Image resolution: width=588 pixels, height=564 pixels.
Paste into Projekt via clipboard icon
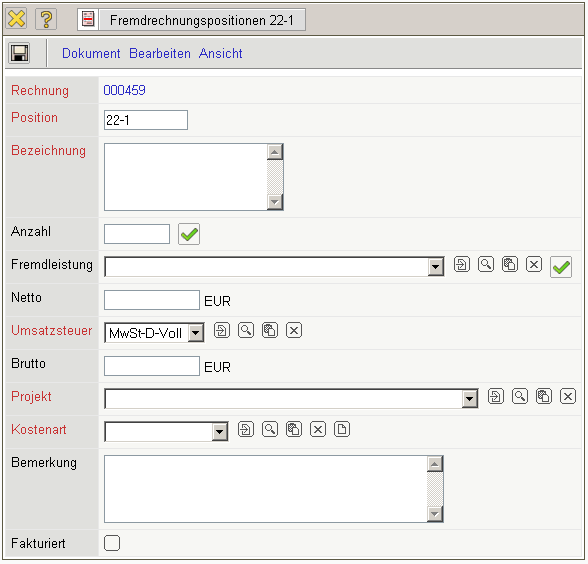coord(544,396)
